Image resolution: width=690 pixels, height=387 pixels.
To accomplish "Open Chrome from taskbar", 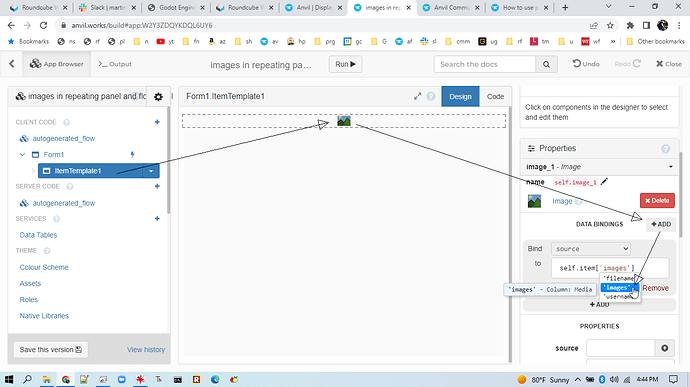I will [x=66, y=379].
